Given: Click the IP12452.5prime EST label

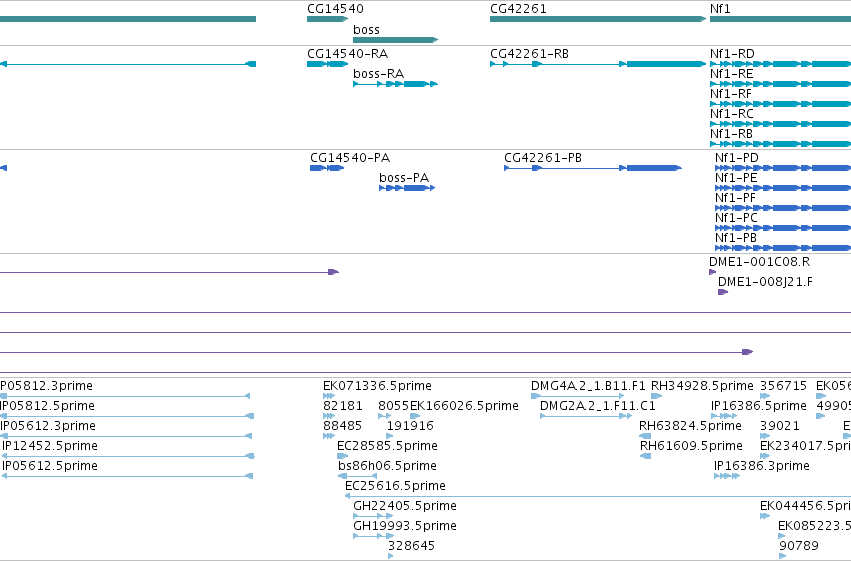Looking at the screenshot, I should point(50,446).
